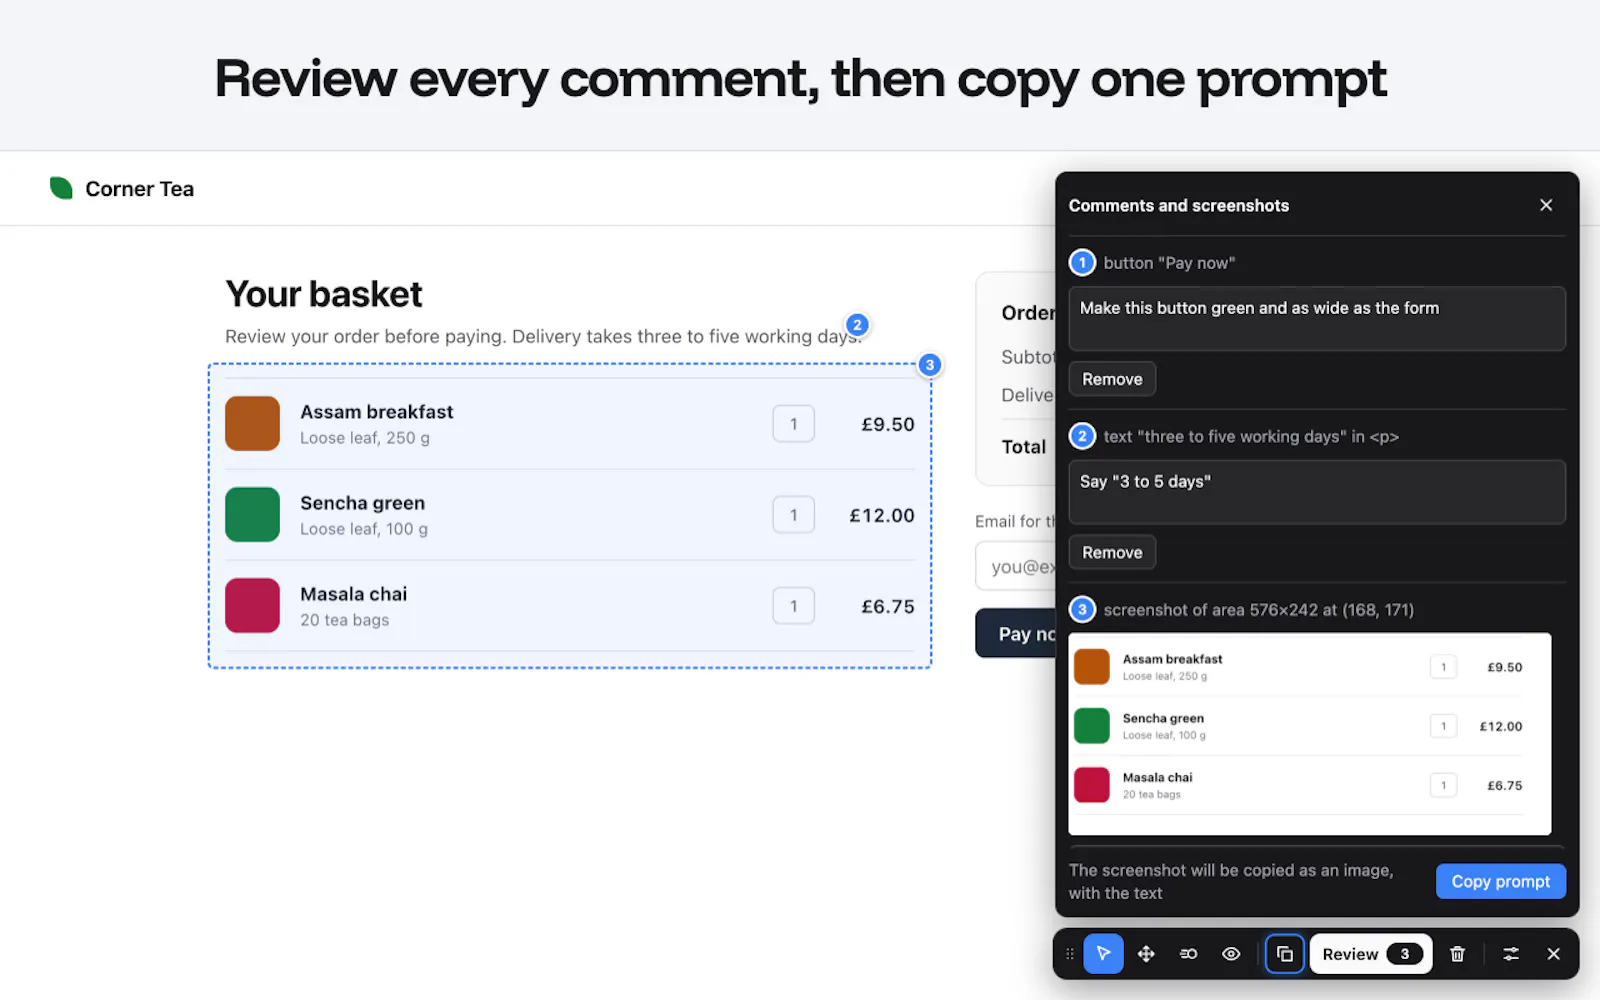The width and height of the screenshot is (1600, 1000).
Task: Click the "Your basket" heading
Action: tap(324, 294)
